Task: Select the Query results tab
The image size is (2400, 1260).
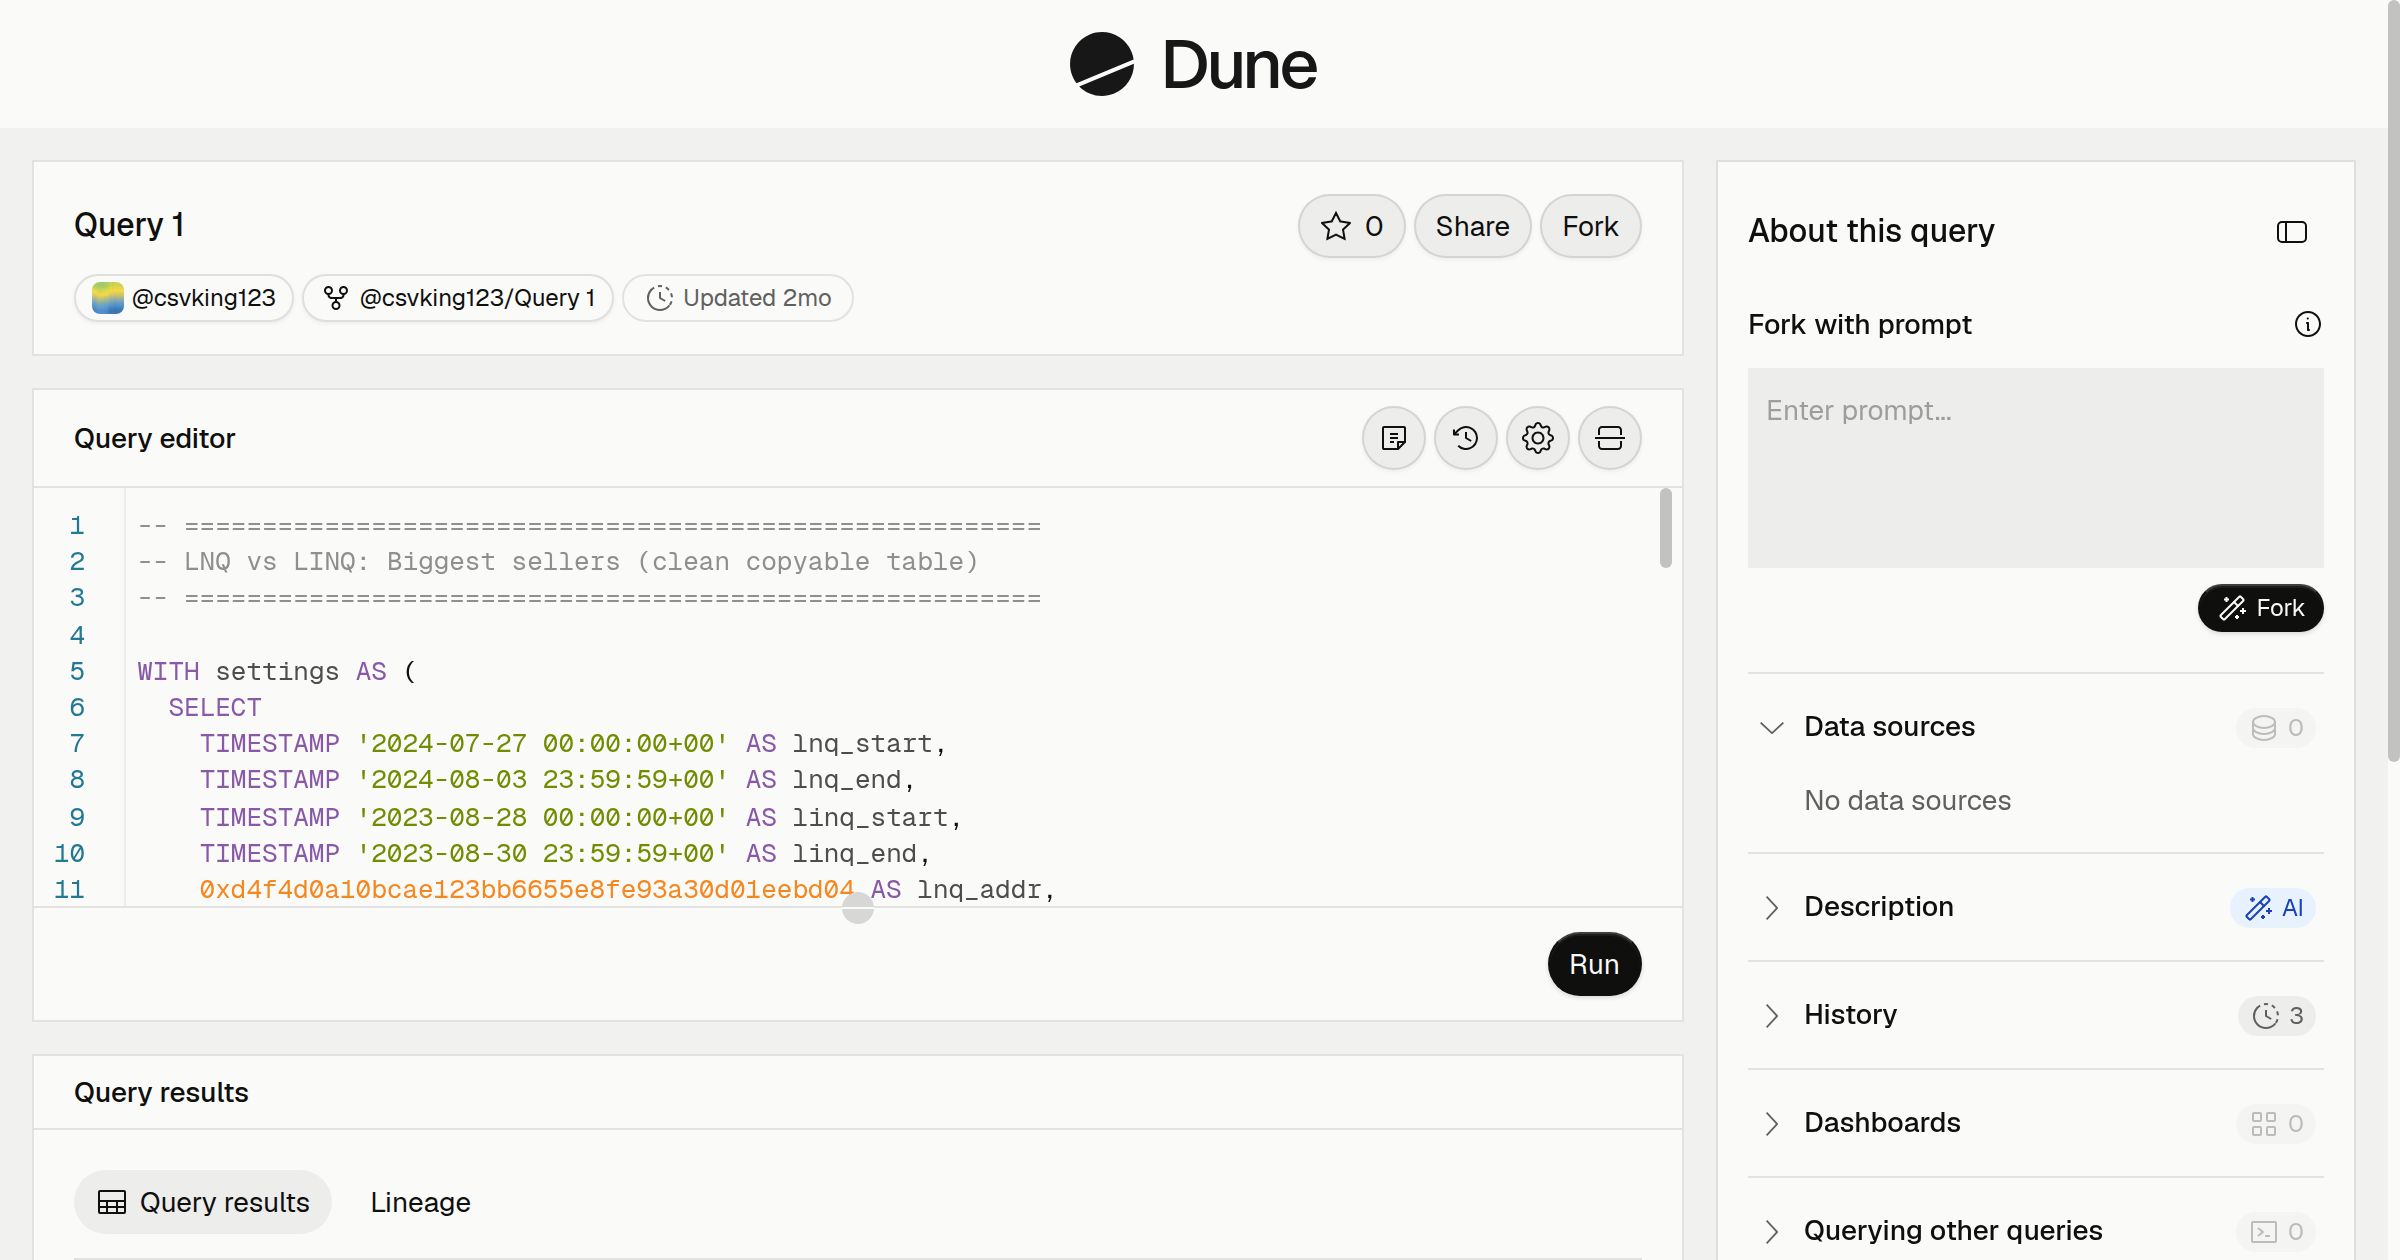Action: [203, 1202]
